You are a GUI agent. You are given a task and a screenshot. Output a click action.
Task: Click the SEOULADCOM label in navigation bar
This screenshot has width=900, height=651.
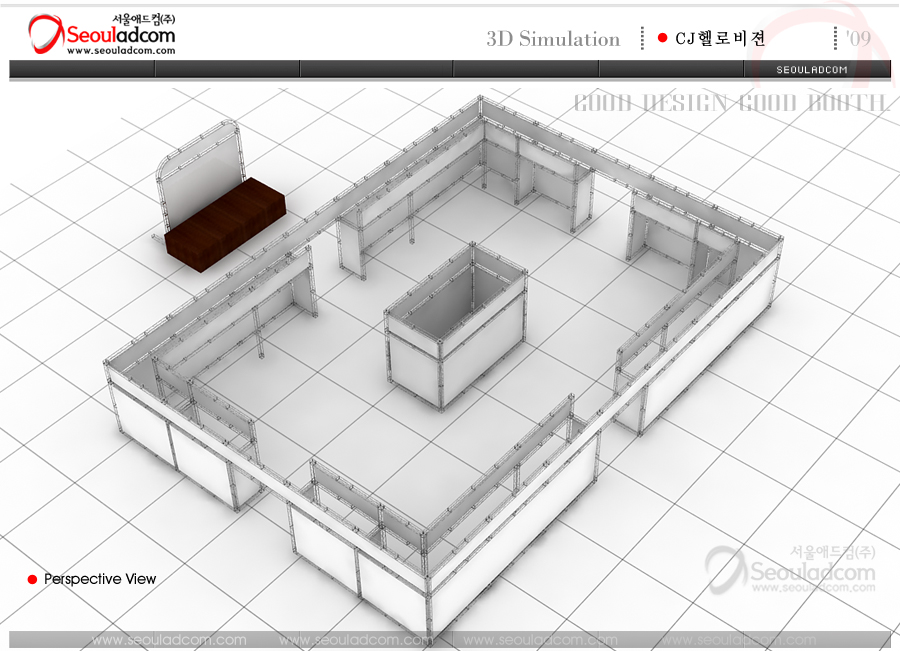pos(812,70)
